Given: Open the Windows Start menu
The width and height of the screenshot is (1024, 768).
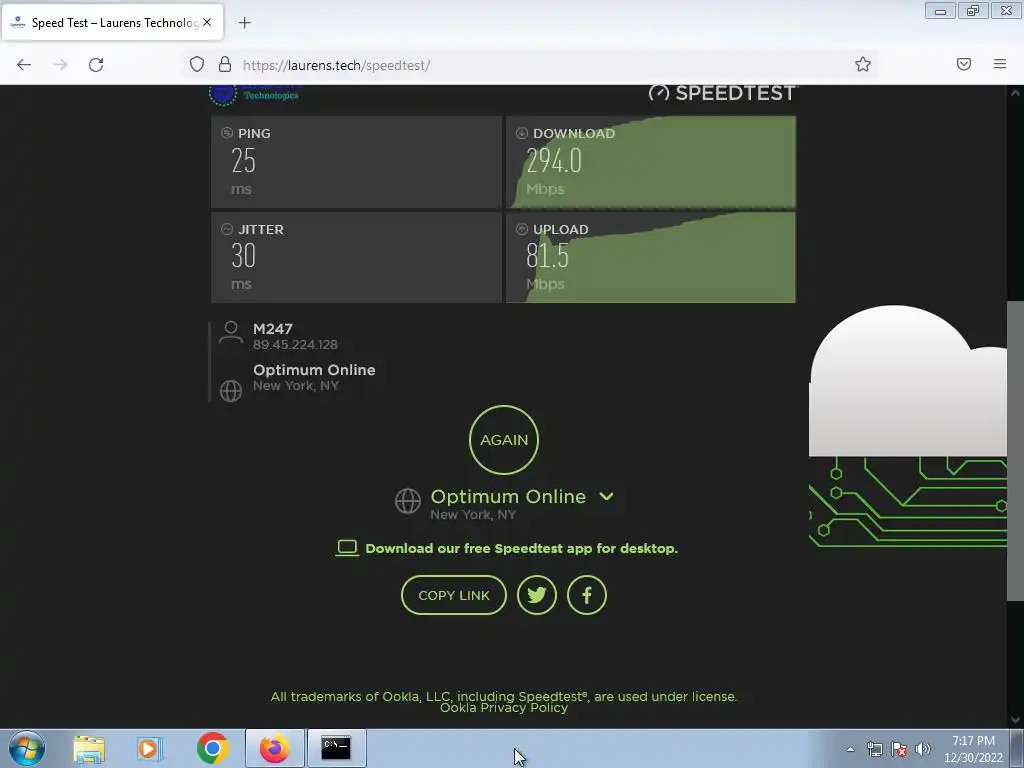Looking at the screenshot, I should coord(27,748).
